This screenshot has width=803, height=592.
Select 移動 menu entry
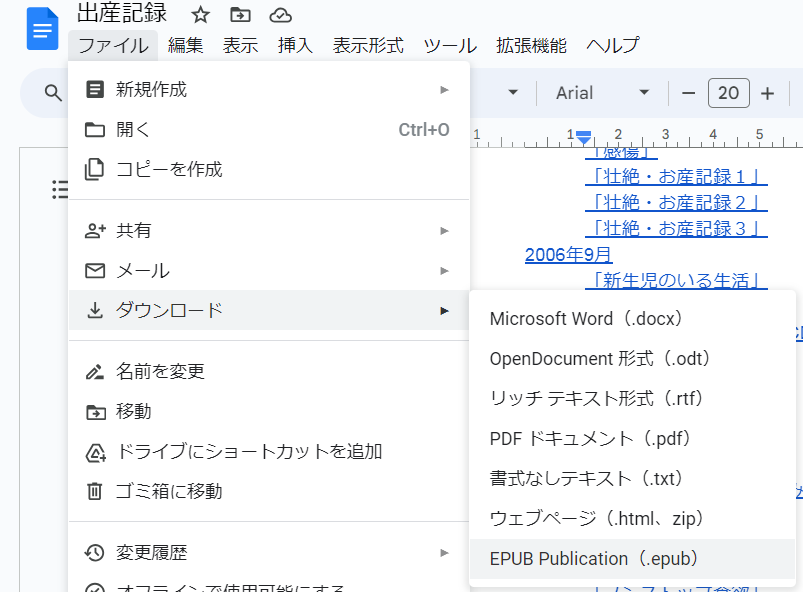269,412
